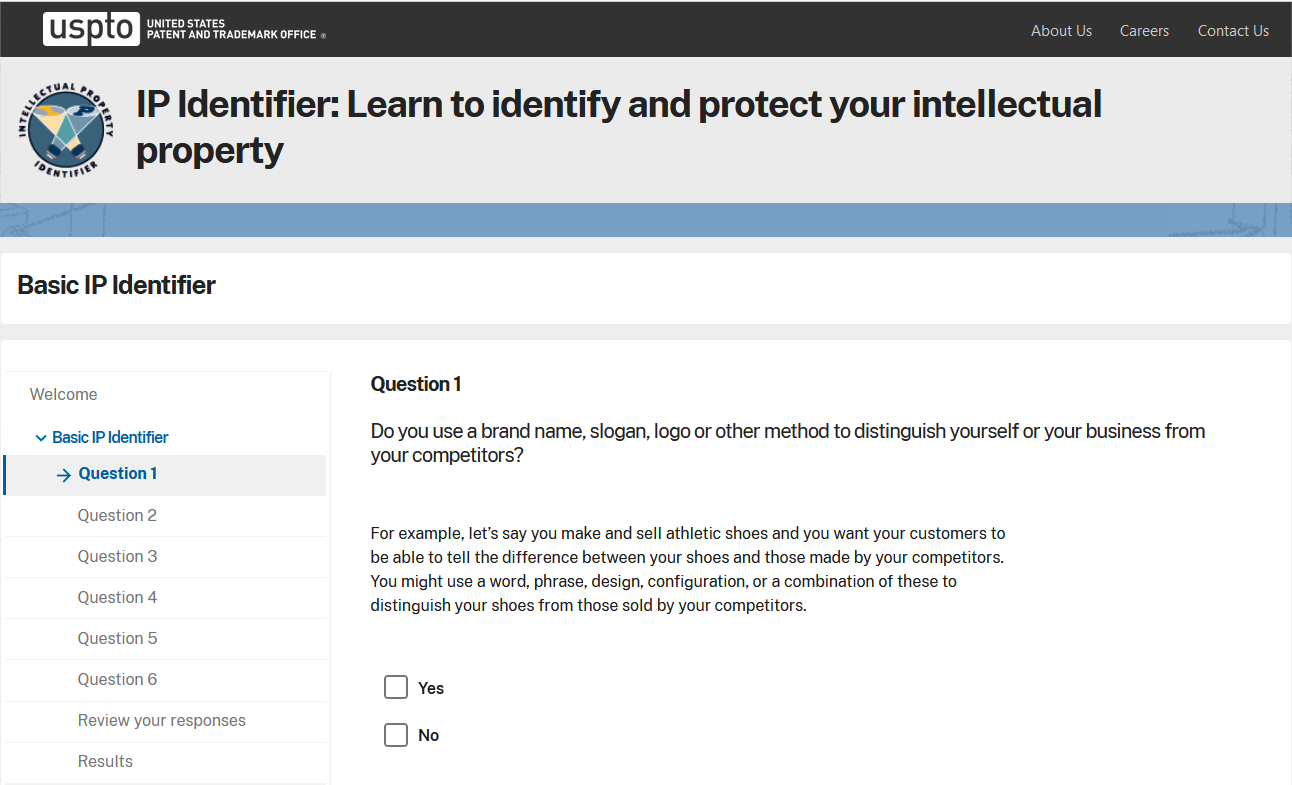1292x785 pixels.
Task: Check the Yes checkbox
Action: click(x=396, y=687)
